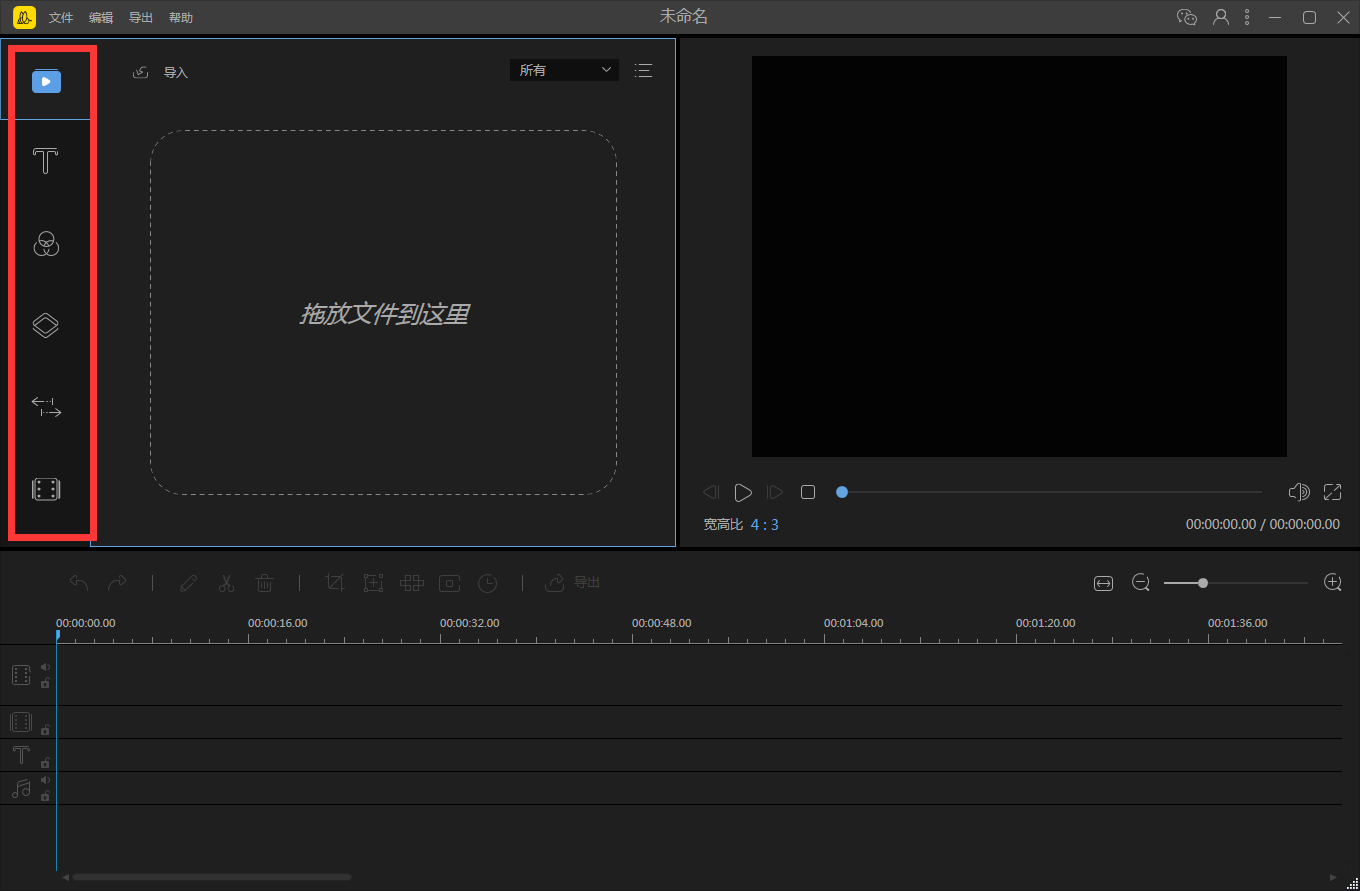
Task: Click the Undo arrow in timeline toolbar
Action: [79, 583]
